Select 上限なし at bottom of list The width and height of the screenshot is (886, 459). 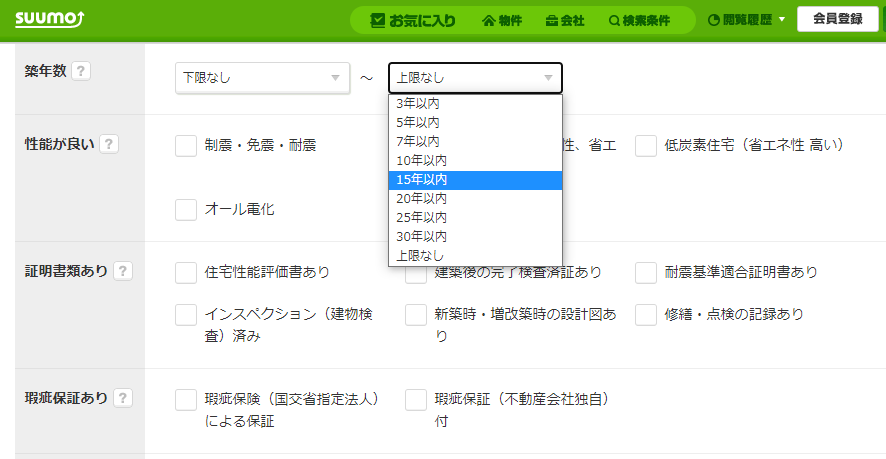click(475, 256)
